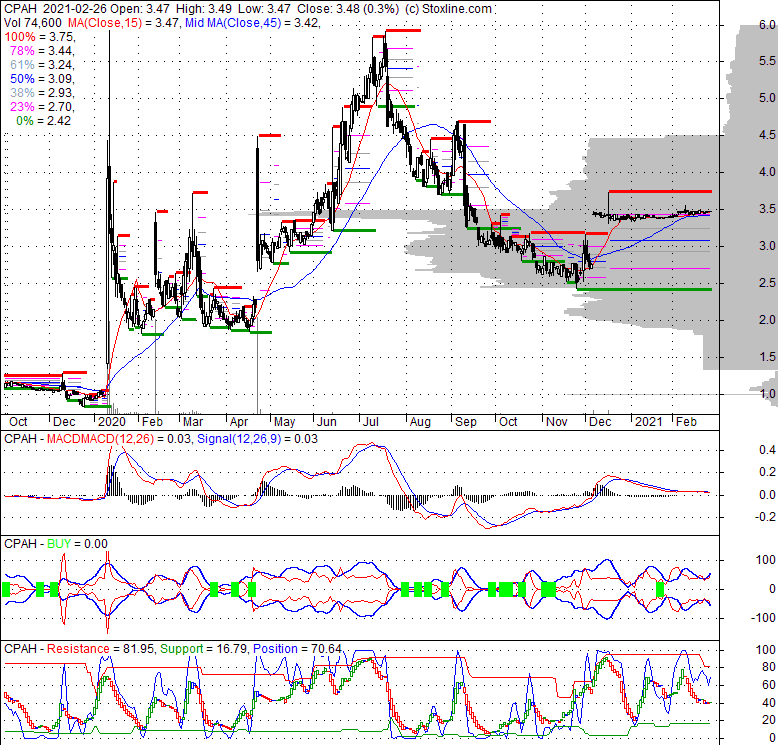Screen dimensions: 780x745
Task: Click the 1.0 price axis label
Action: (x=767, y=394)
